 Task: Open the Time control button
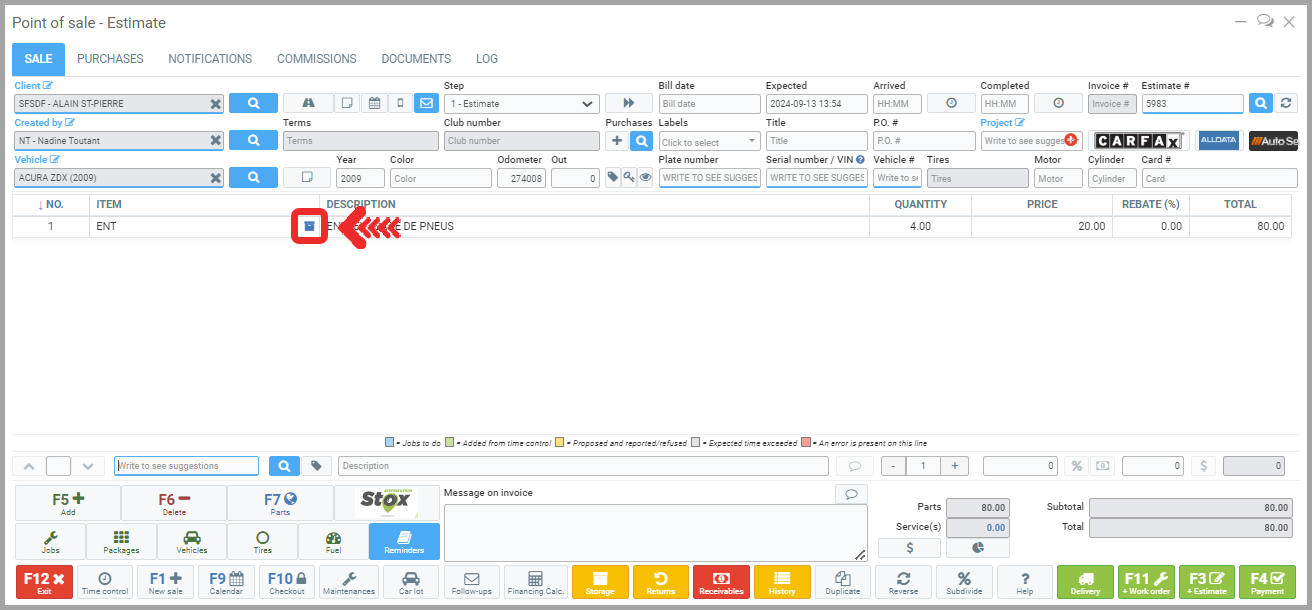(x=105, y=582)
